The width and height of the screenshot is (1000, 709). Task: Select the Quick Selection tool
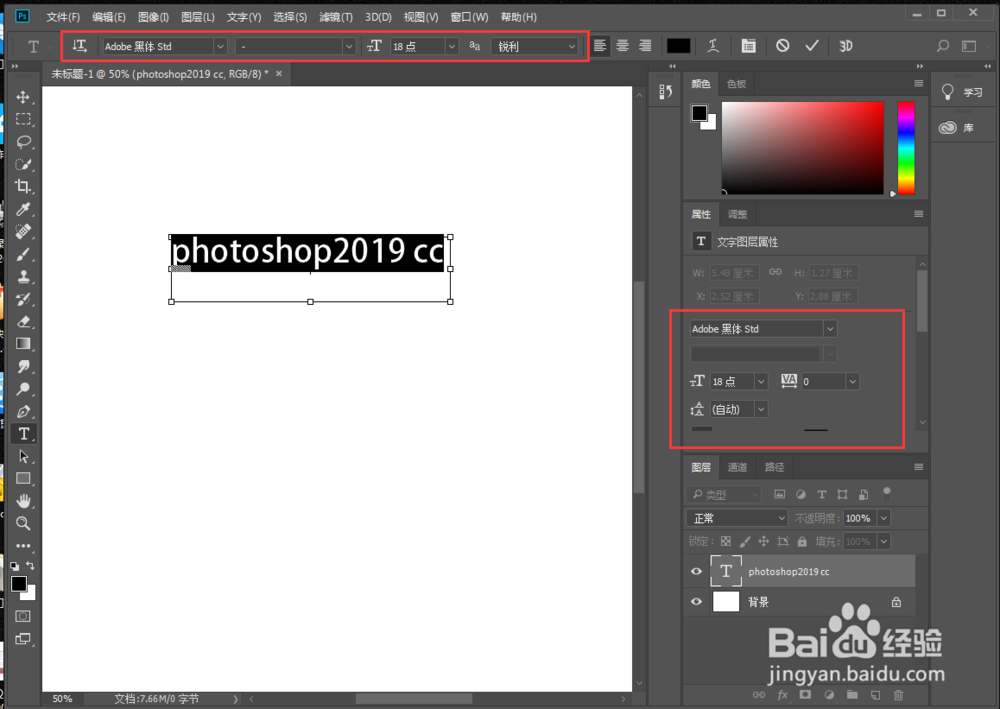click(23, 164)
